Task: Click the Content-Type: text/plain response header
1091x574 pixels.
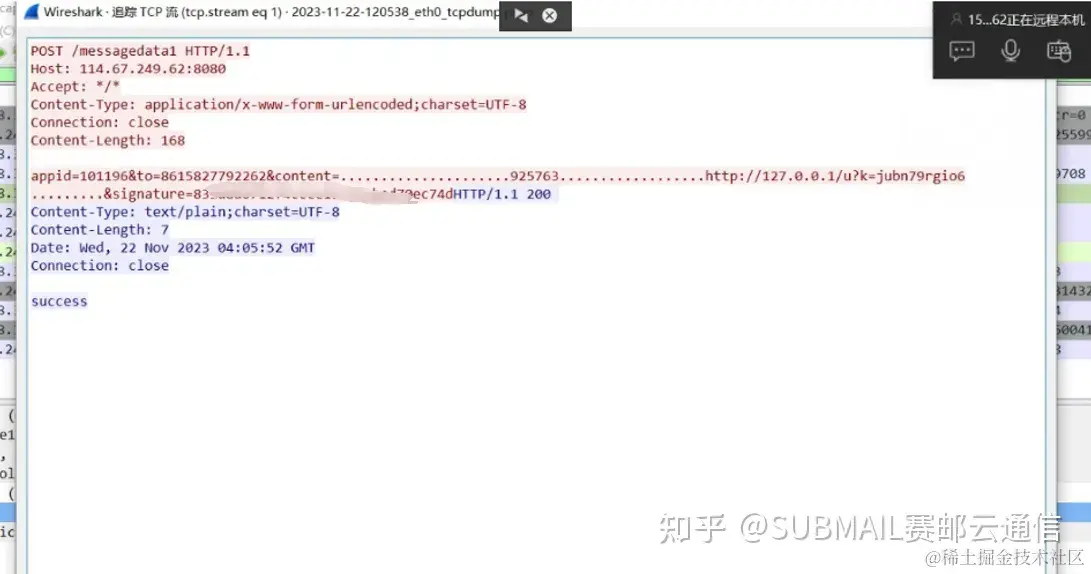Action: (x=185, y=212)
